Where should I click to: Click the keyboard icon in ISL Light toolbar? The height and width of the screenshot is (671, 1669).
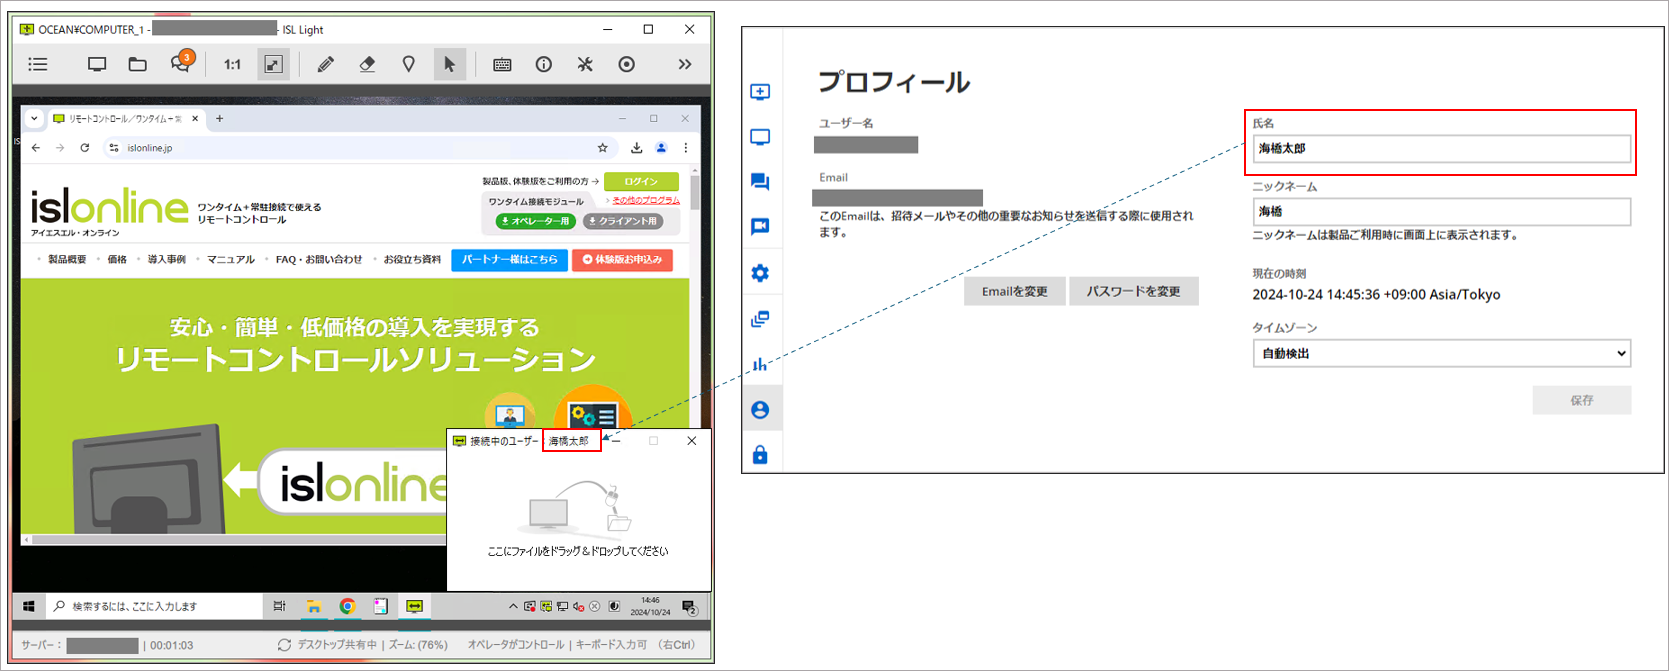coord(502,64)
